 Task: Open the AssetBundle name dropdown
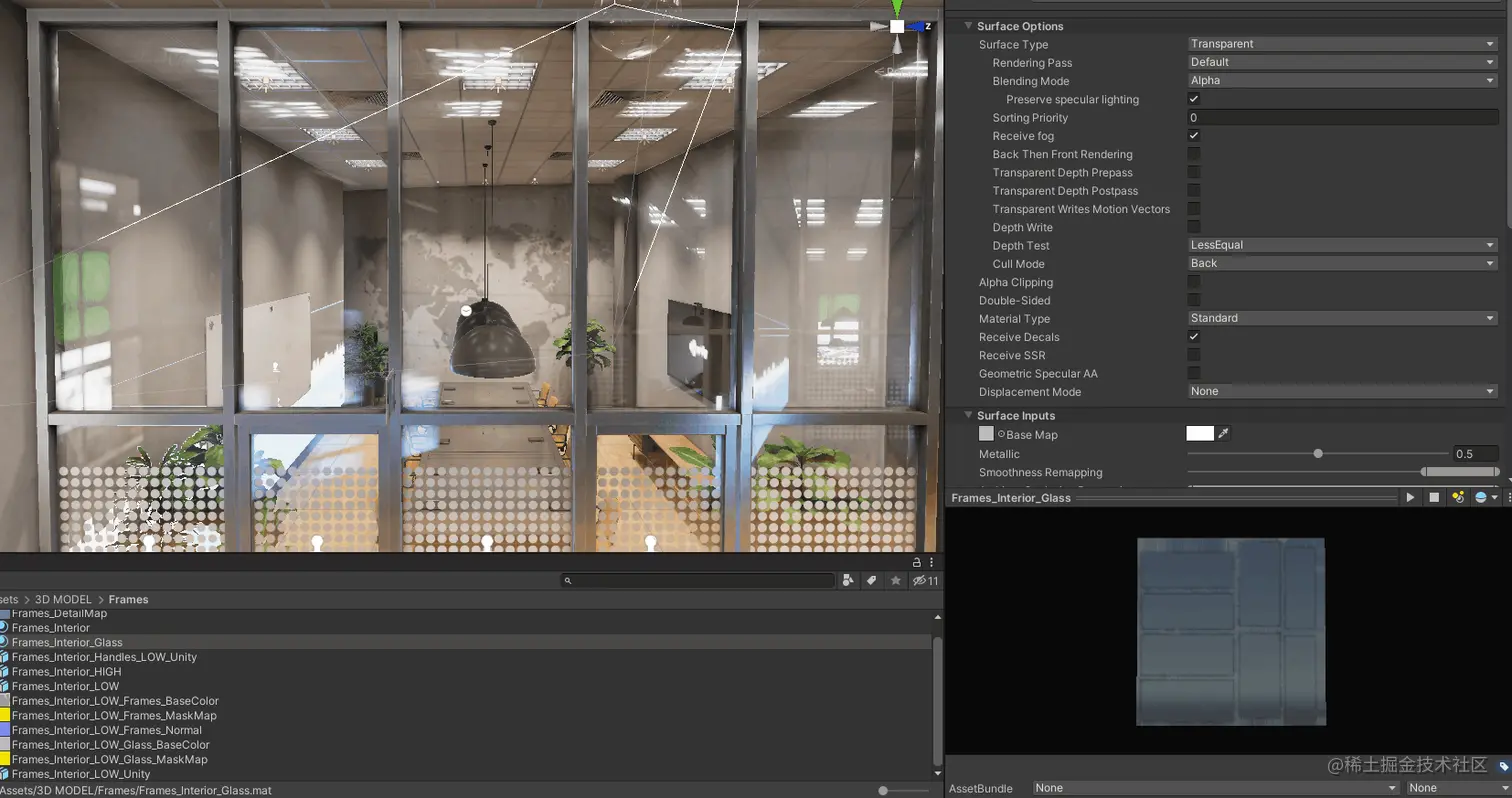pos(1216,788)
